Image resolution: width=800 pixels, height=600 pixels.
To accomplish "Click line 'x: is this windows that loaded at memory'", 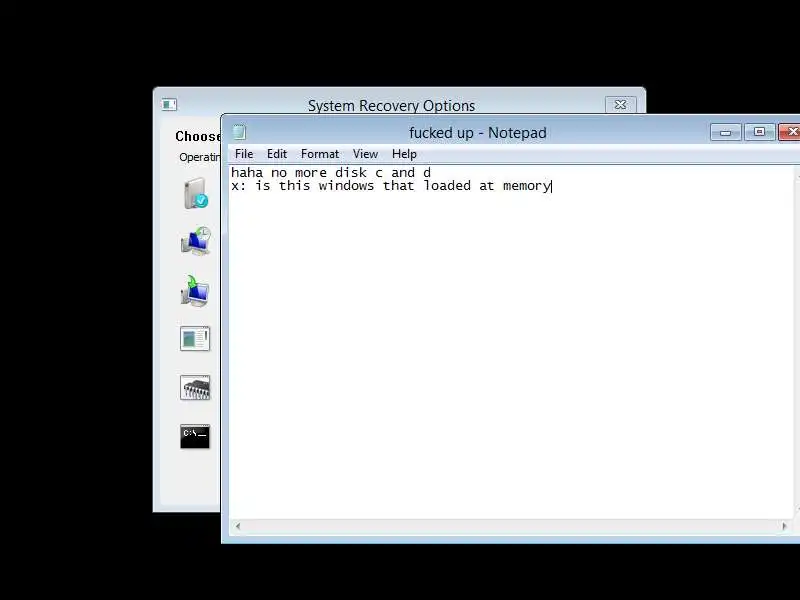I will (391, 186).
